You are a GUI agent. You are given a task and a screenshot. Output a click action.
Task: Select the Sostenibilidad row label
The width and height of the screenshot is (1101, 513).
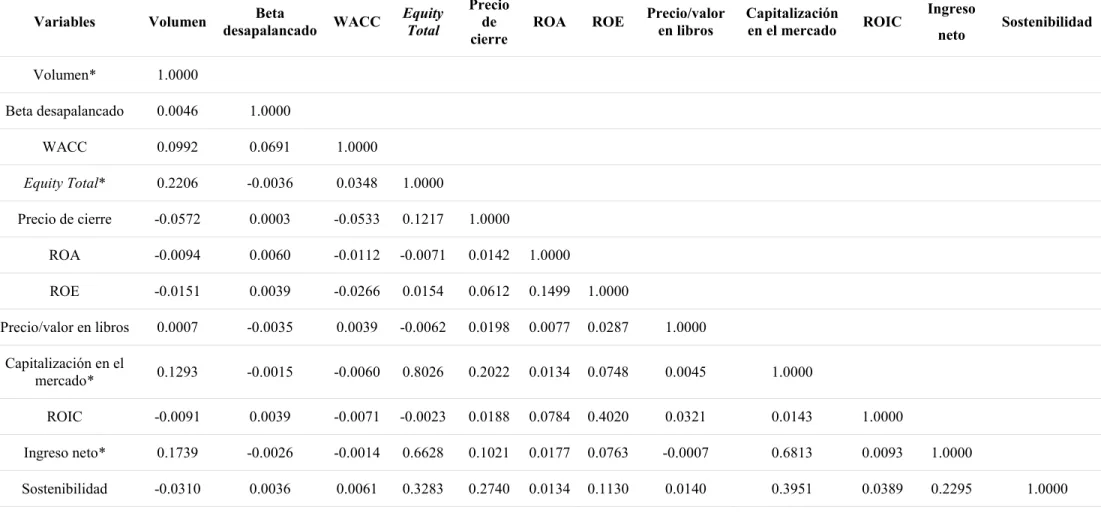pyautogui.click(x=64, y=489)
